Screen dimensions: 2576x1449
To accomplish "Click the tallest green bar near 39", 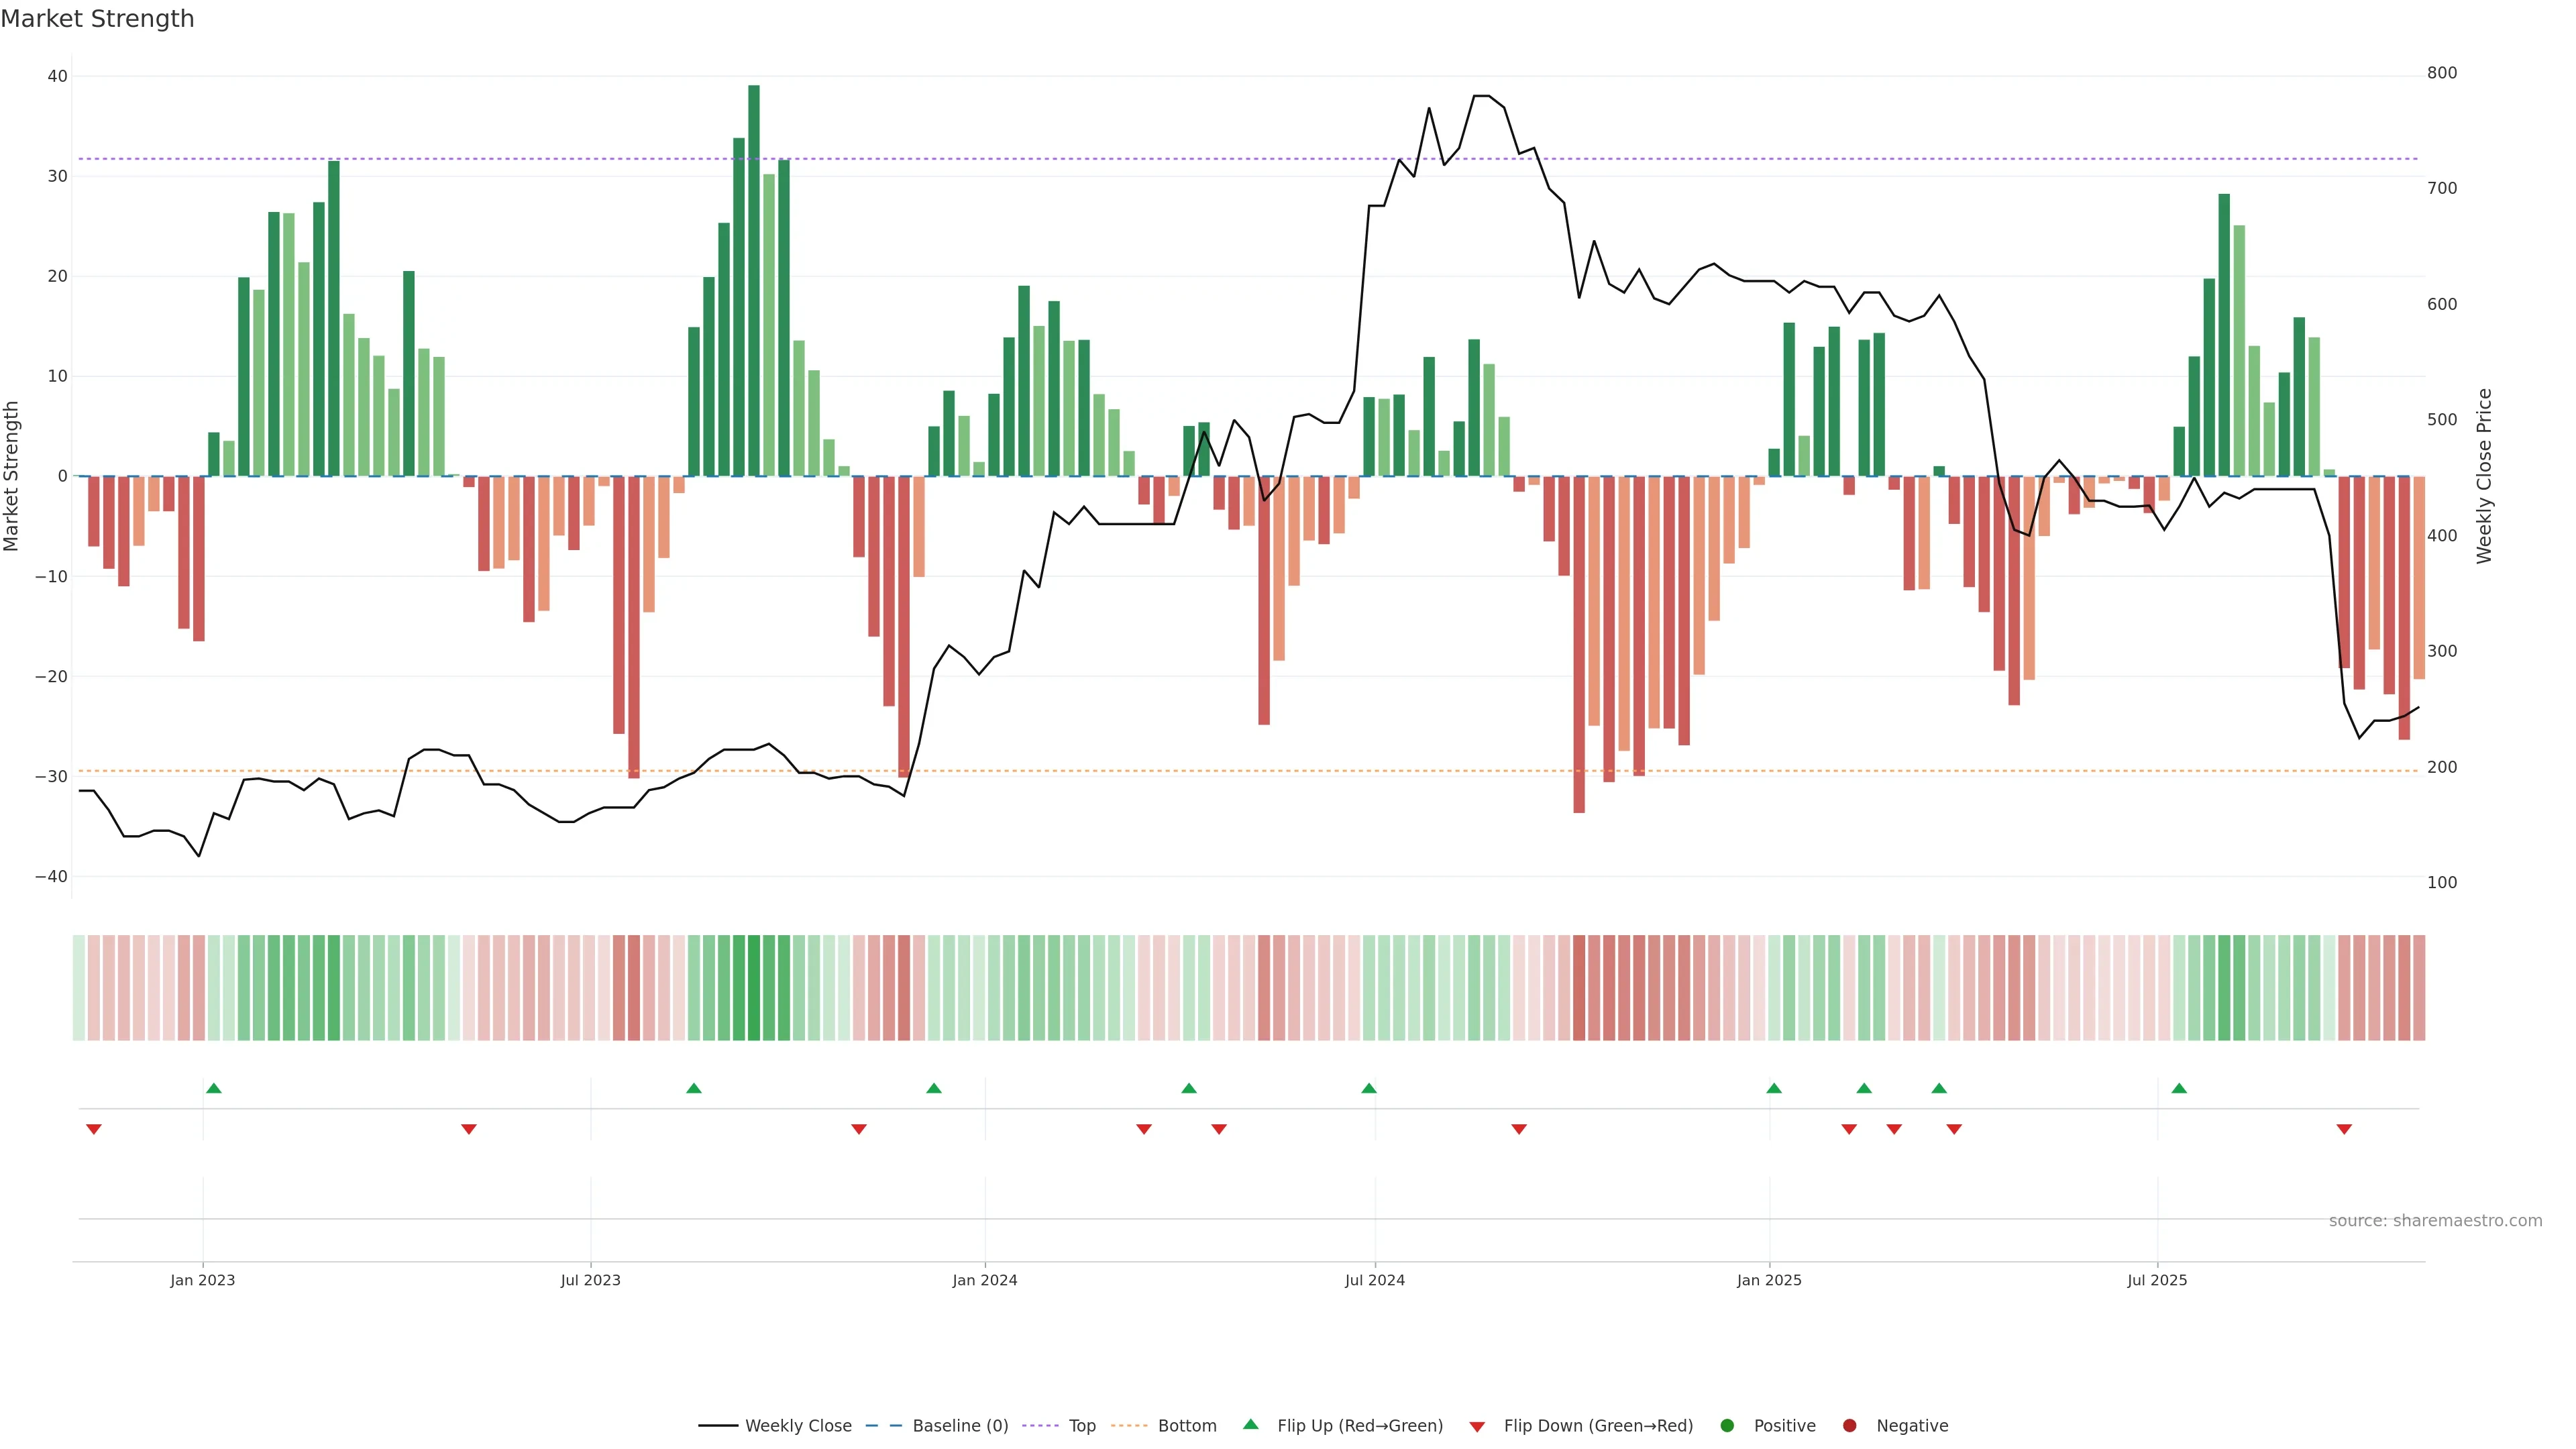I will pos(754,280).
